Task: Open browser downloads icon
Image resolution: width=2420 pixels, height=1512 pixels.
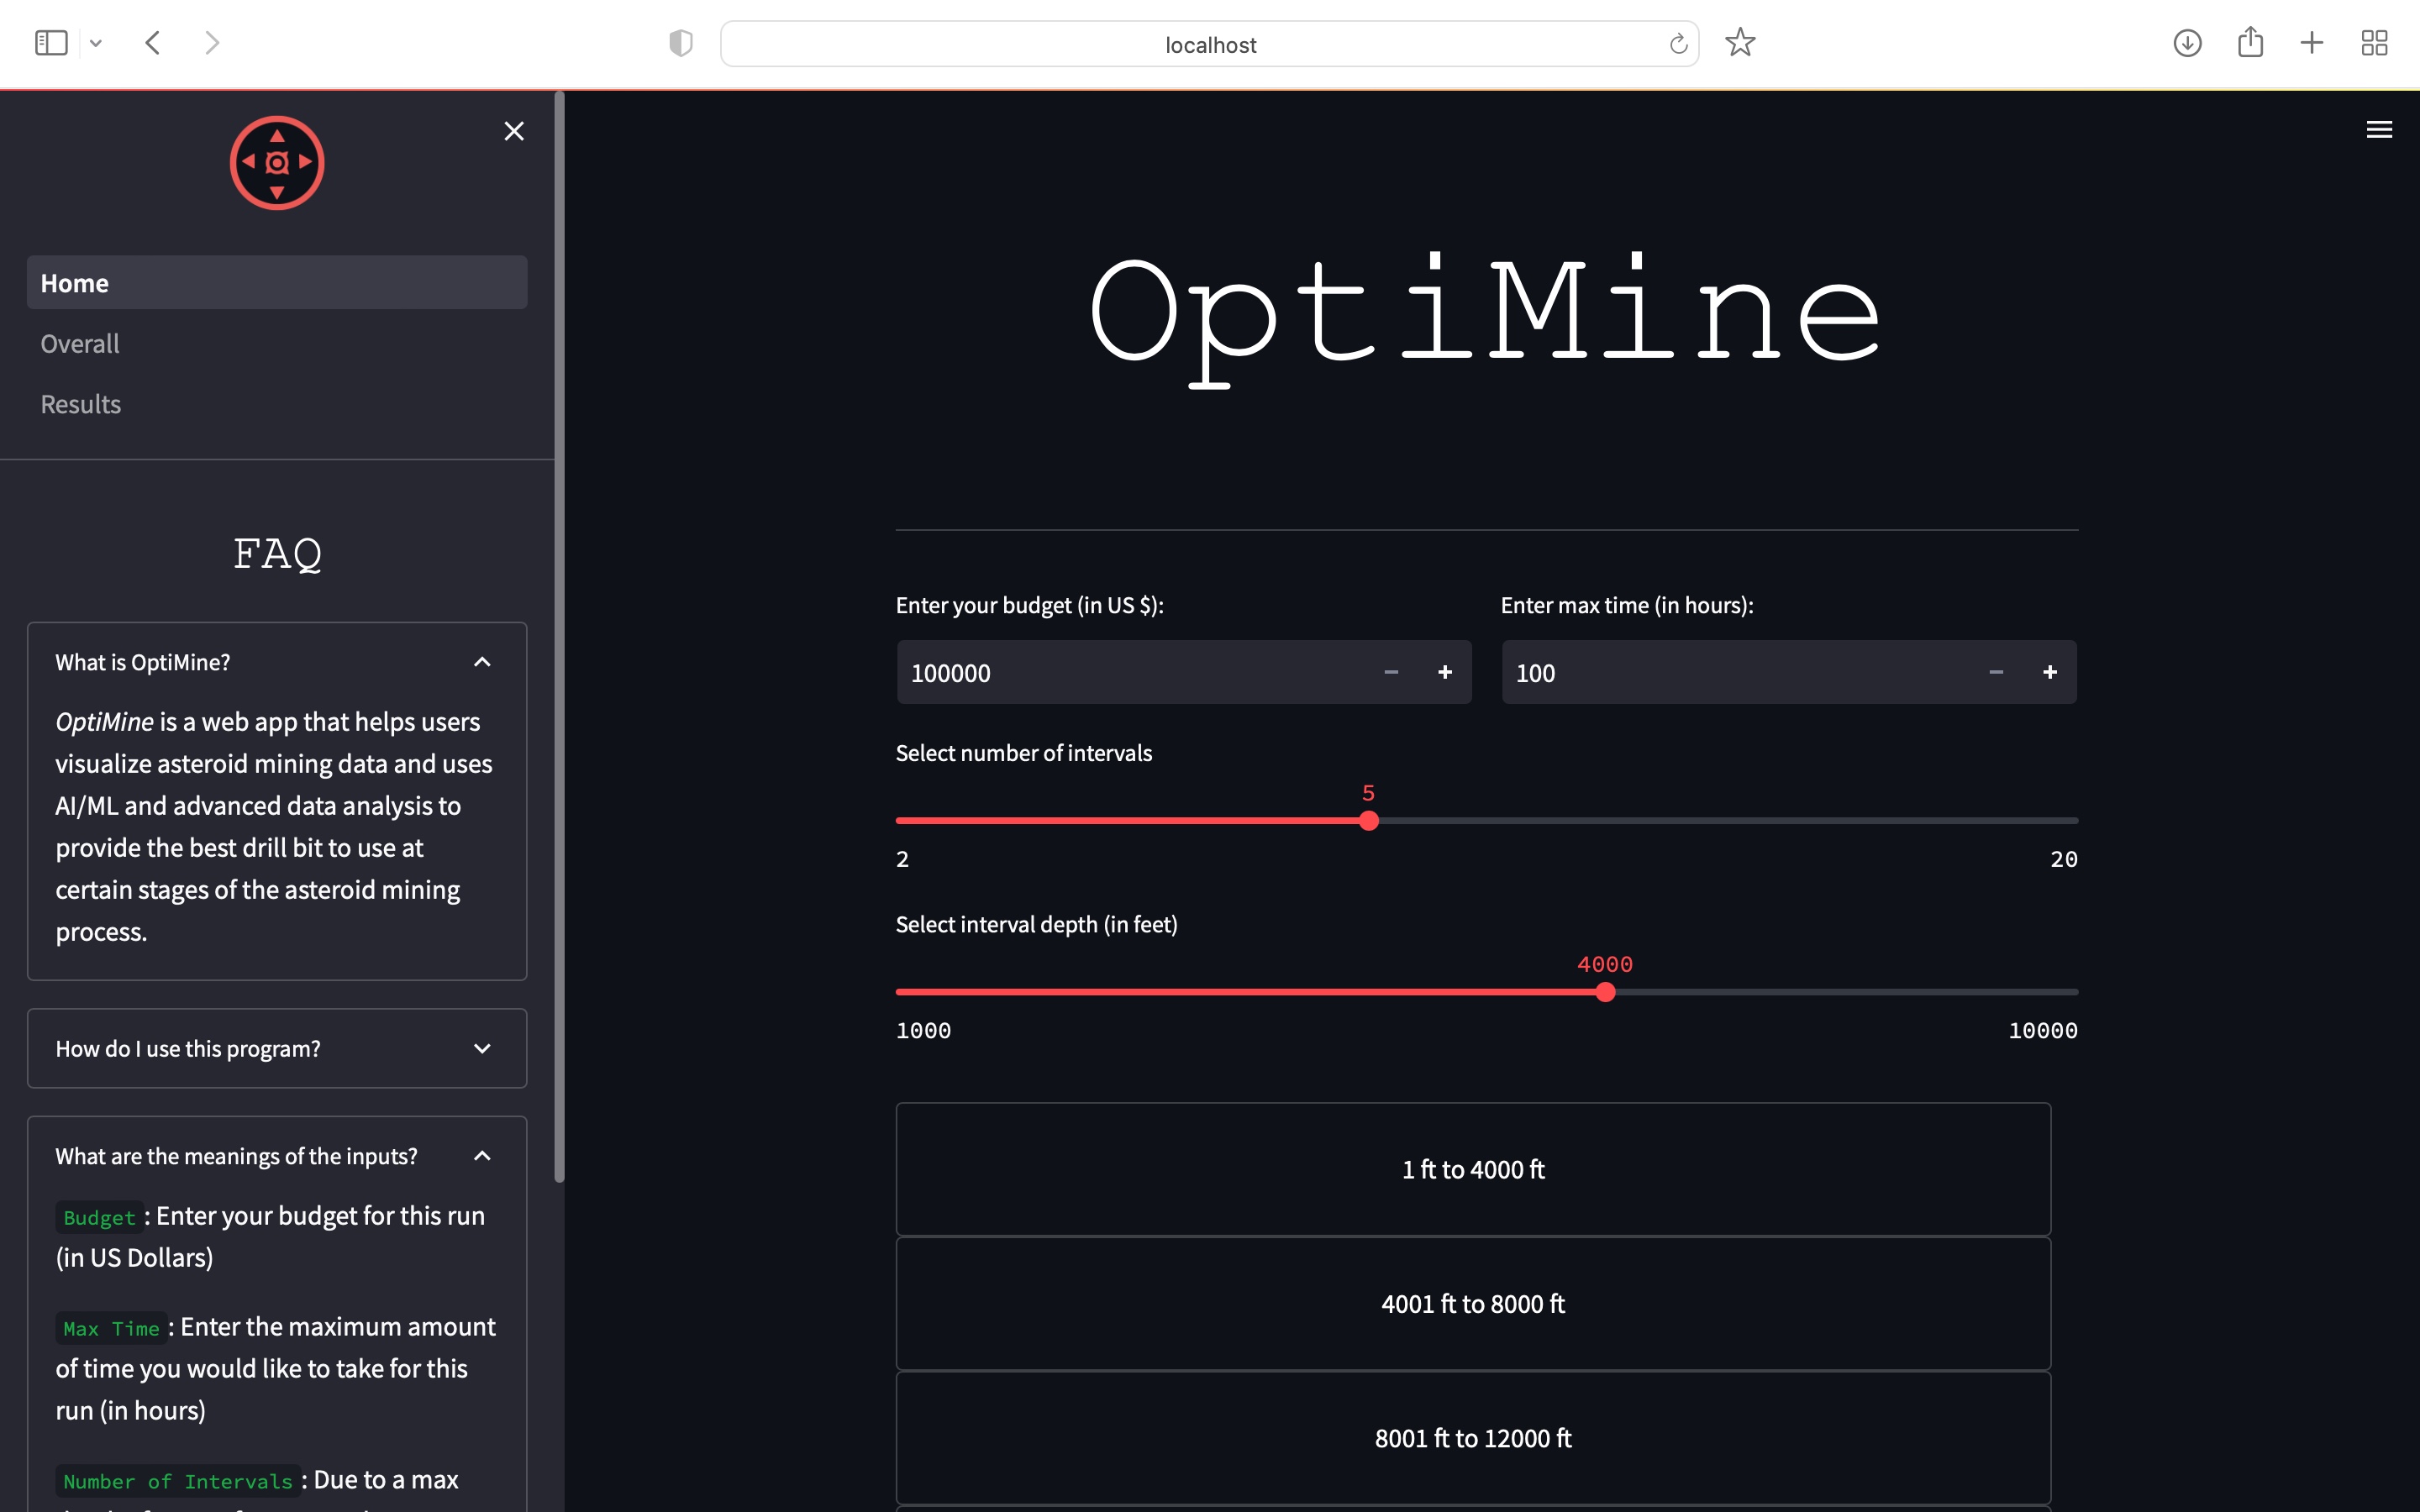Action: pyautogui.click(x=2187, y=43)
